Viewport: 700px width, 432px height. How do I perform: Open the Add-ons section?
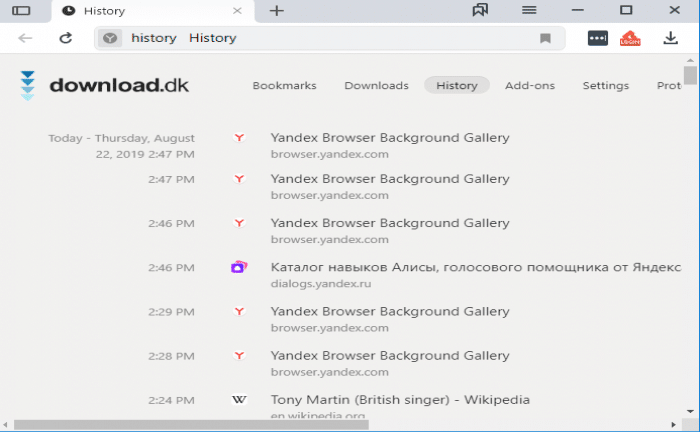click(x=530, y=85)
